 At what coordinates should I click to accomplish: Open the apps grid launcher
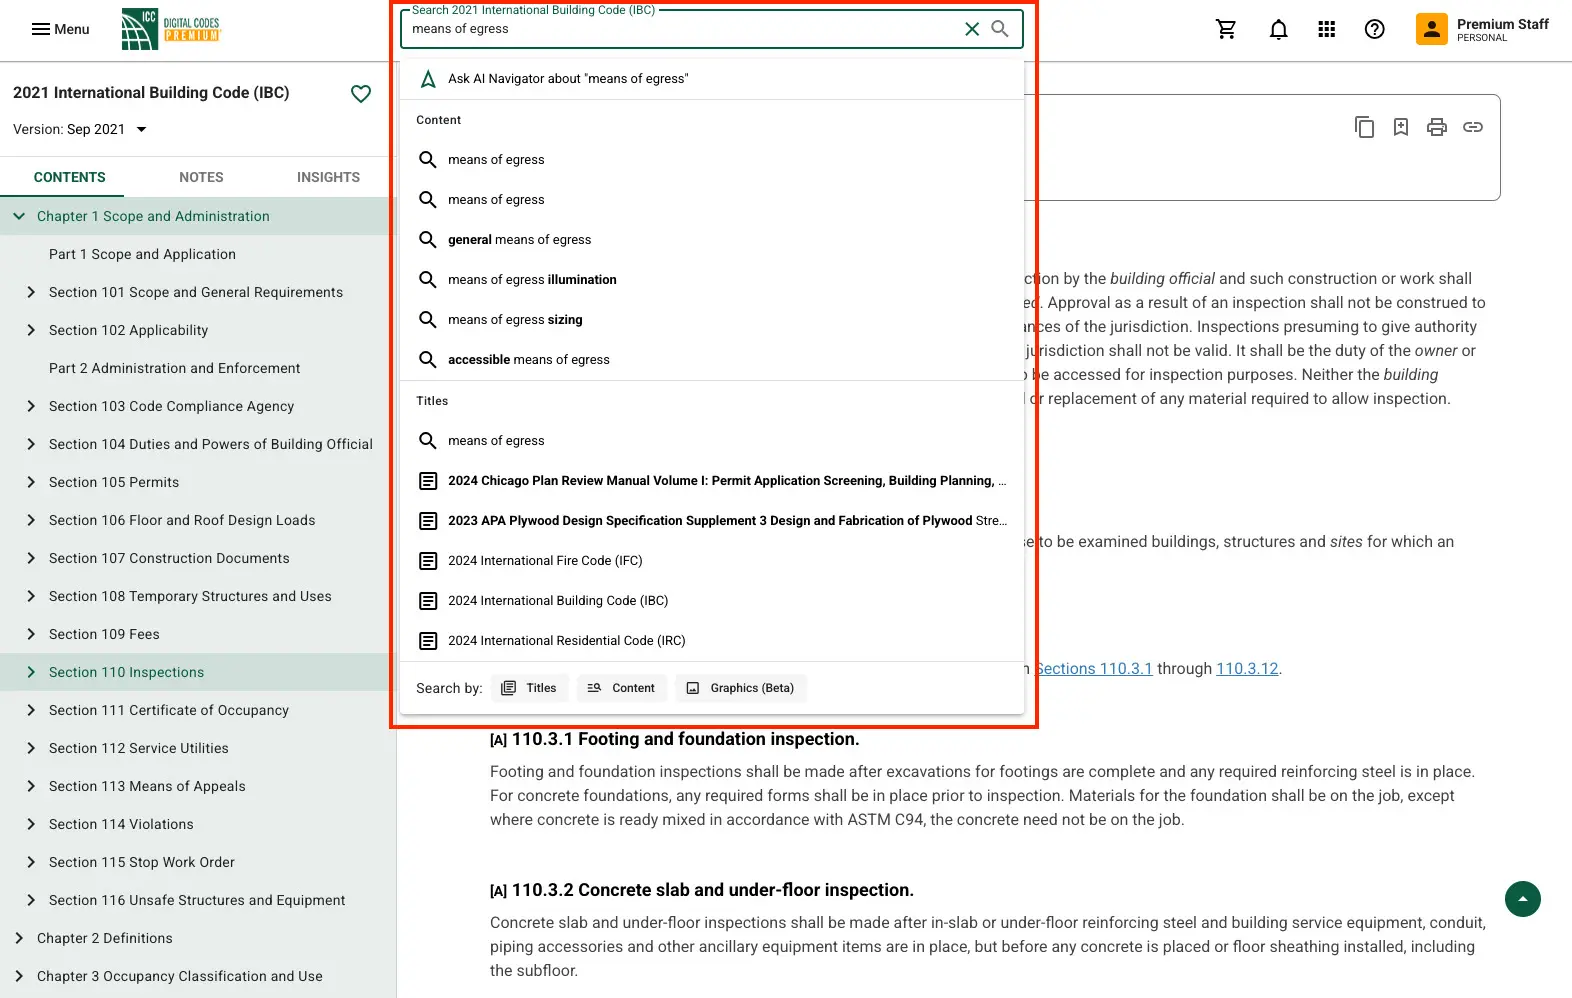pyautogui.click(x=1327, y=30)
